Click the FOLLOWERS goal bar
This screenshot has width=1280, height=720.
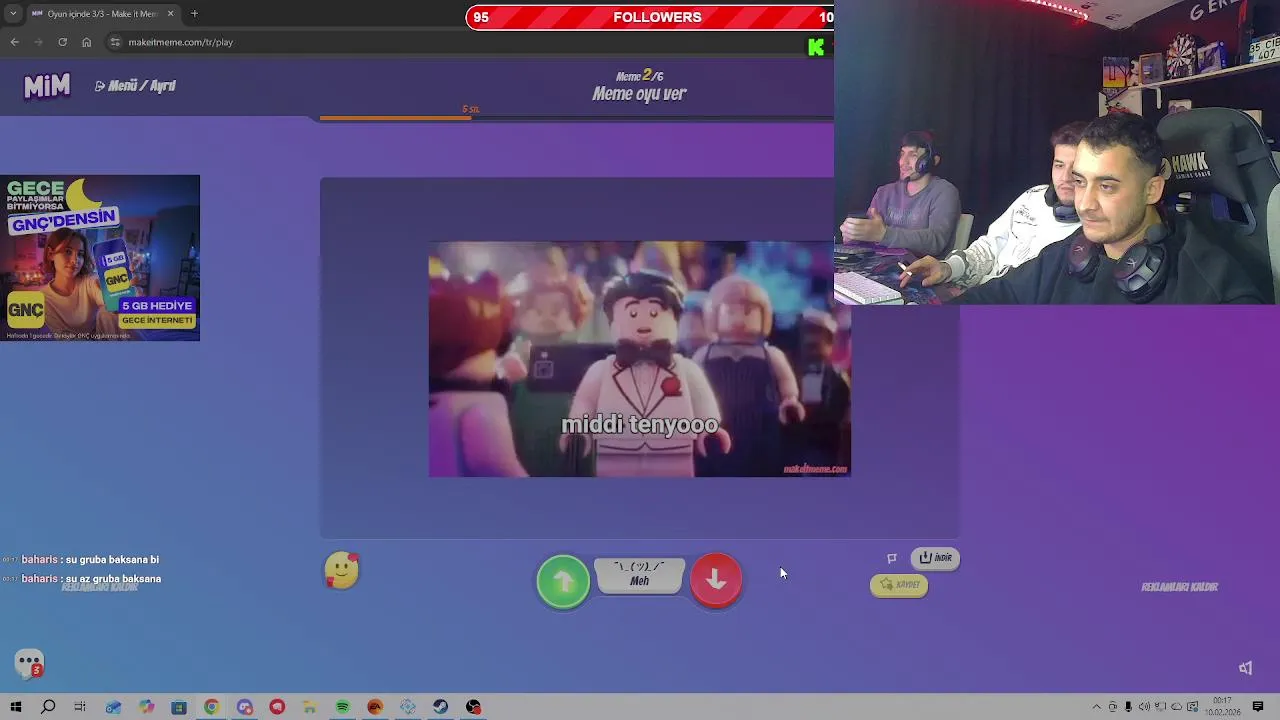pyautogui.click(x=650, y=17)
